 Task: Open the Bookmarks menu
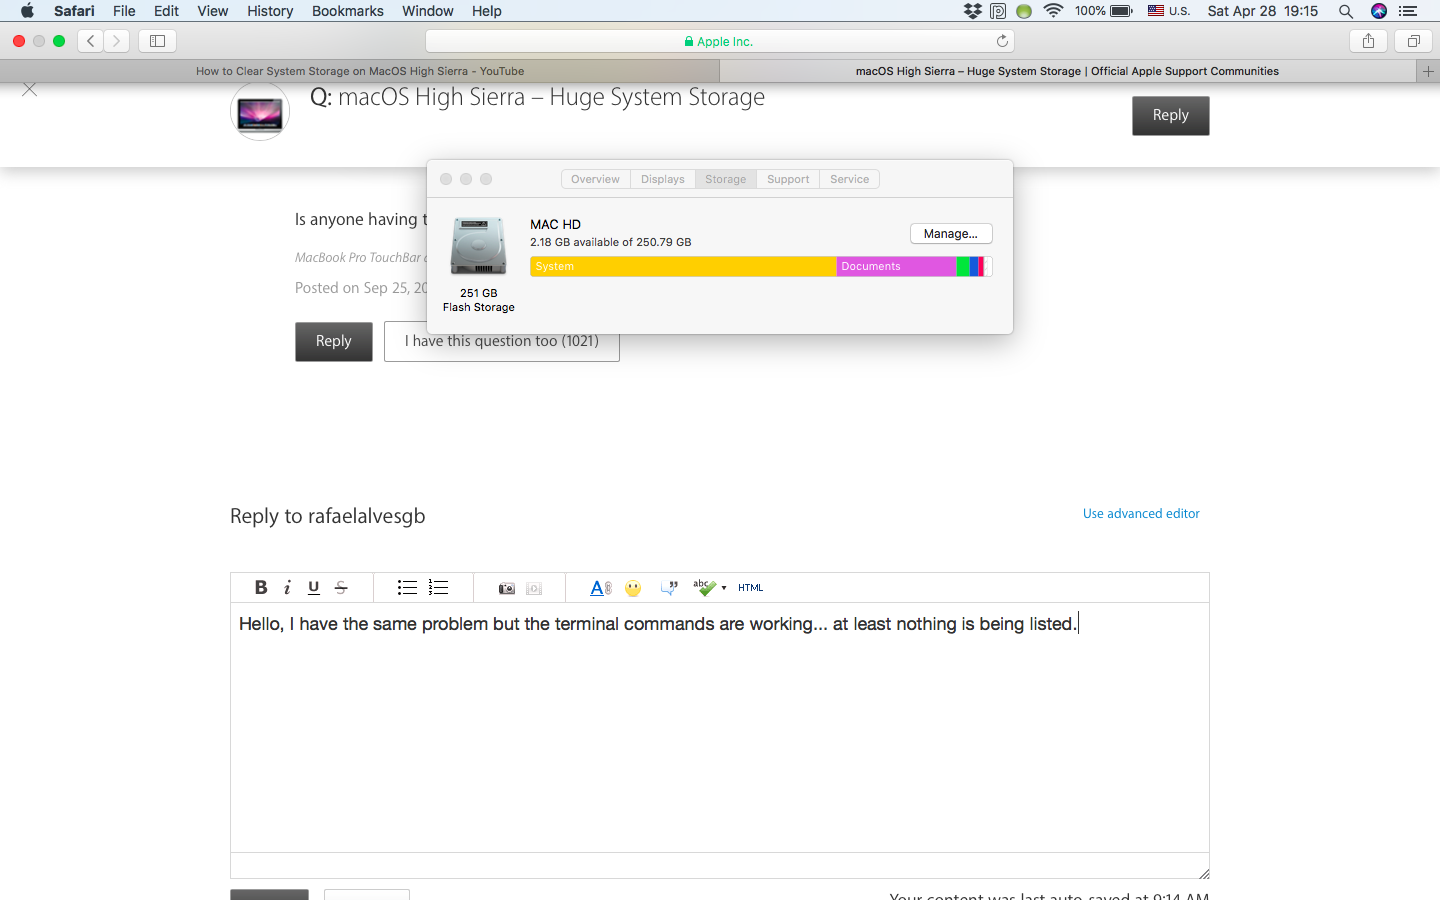pyautogui.click(x=348, y=11)
